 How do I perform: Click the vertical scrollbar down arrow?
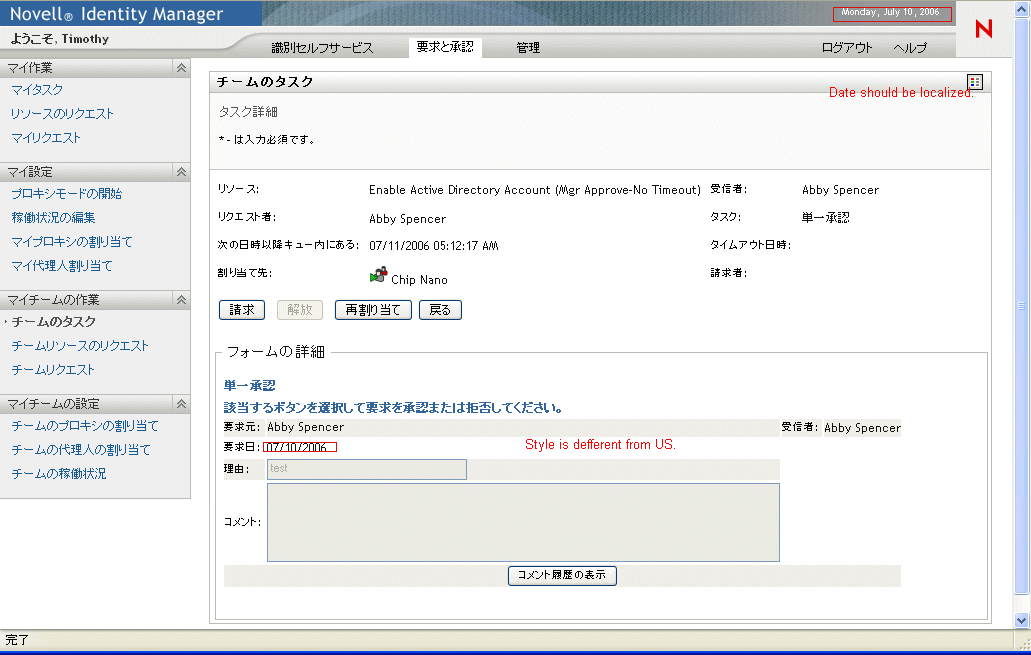point(1021,619)
